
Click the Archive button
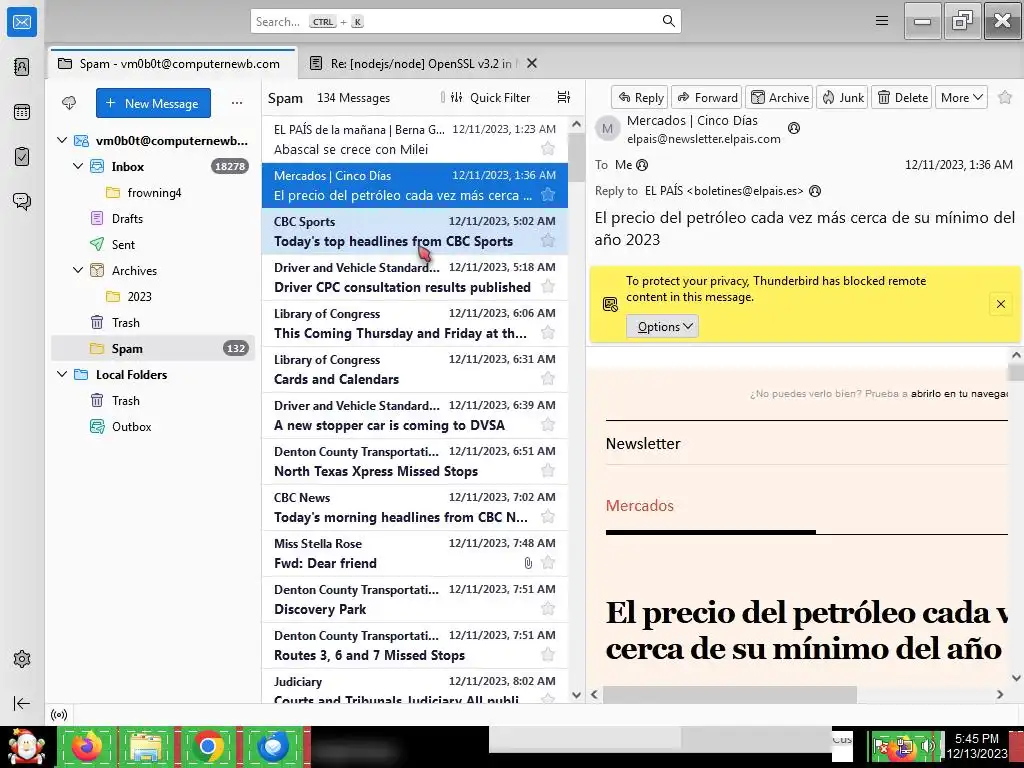click(779, 97)
